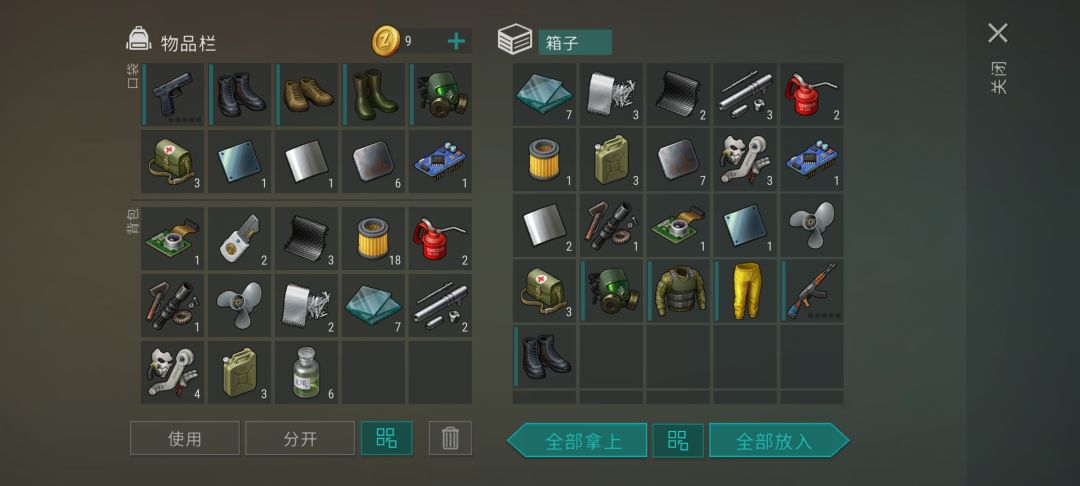
Task: Click the 分开 split button
Action: (300, 438)
